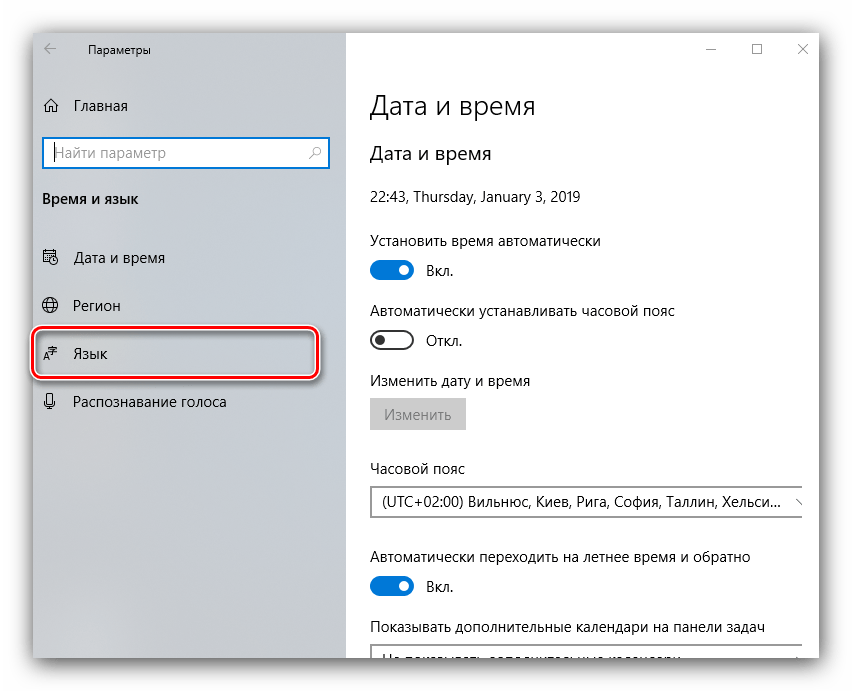Click the Язык language icon

pos(51,354)
